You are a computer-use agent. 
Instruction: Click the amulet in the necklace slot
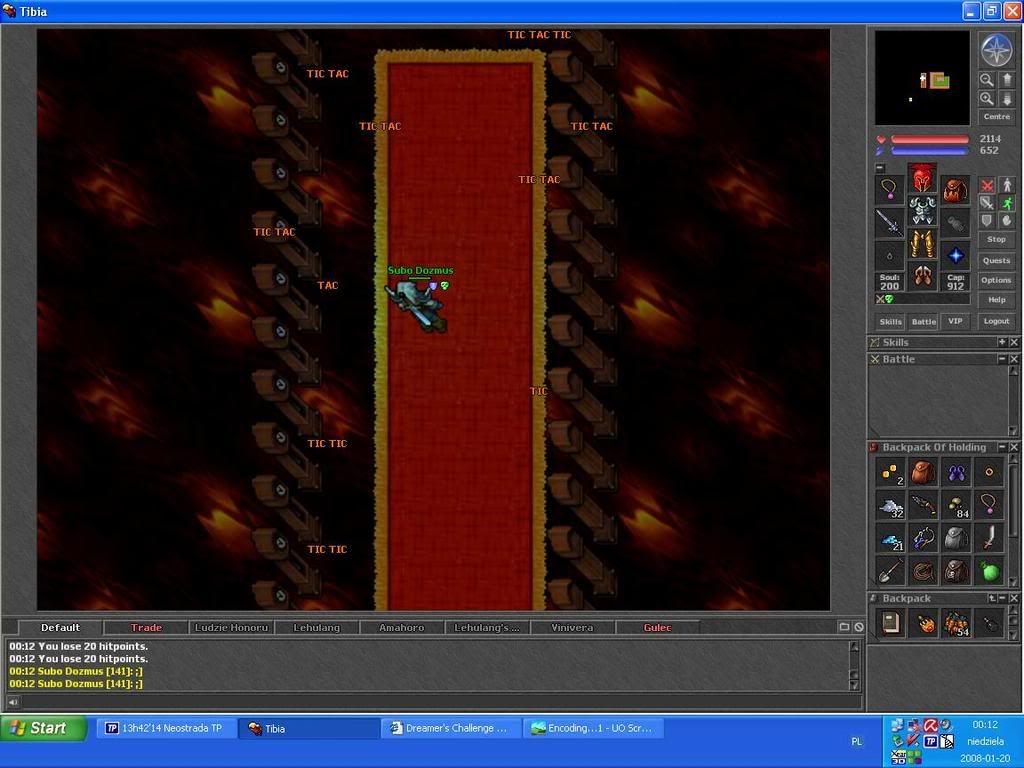(x=889, y=189)
